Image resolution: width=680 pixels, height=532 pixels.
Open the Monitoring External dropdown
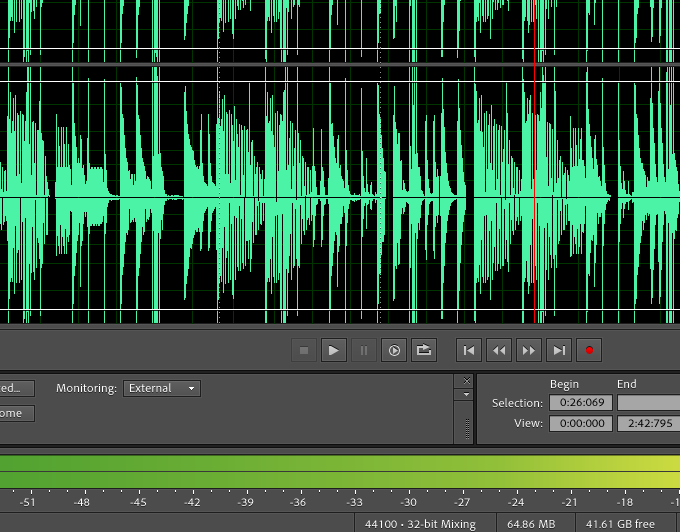[162, 388]
